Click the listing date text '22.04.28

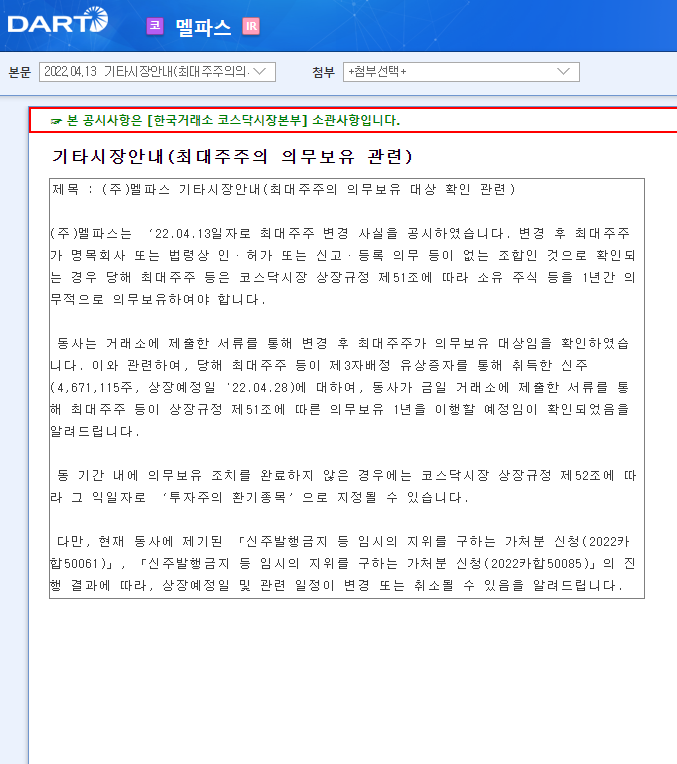click(x=258, y=387)
